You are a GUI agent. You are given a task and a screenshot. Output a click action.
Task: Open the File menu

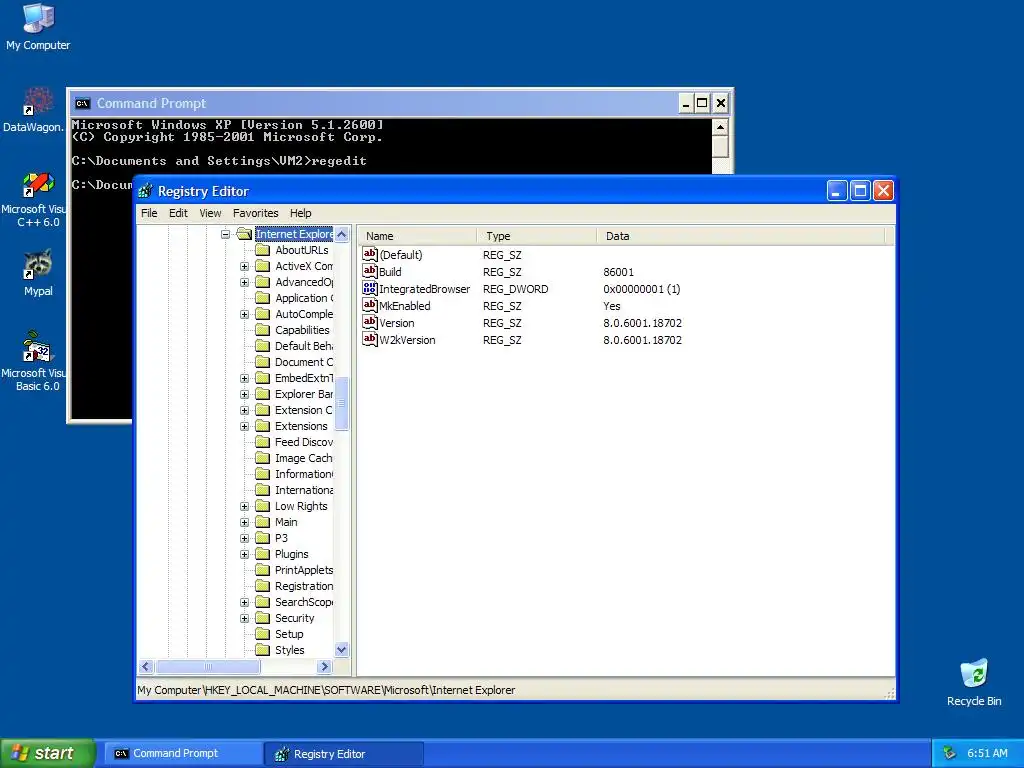(149, 213)
